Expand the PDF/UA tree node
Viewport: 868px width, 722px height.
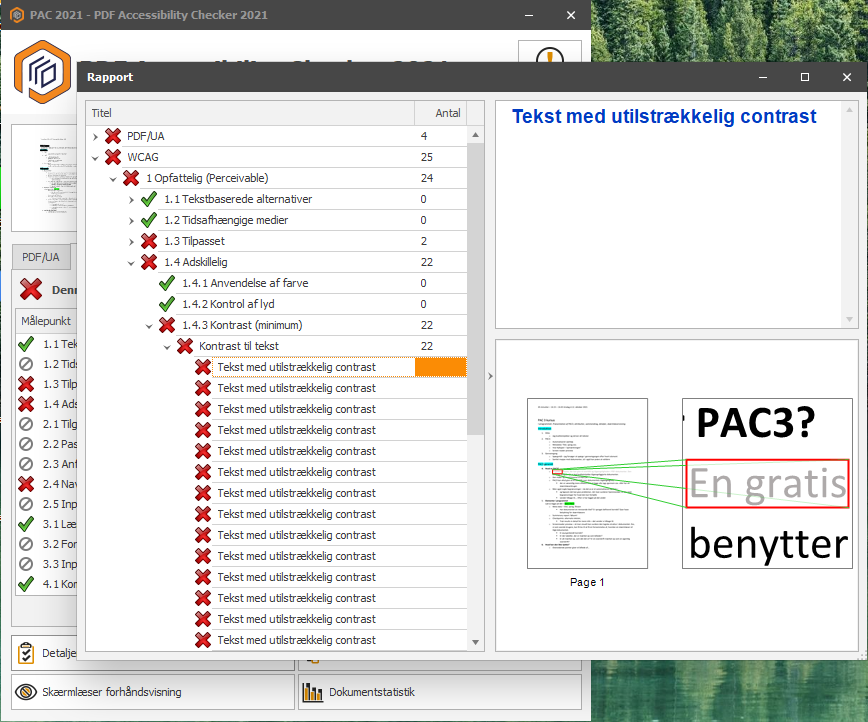pyautogui.click(x=95, y=136)
